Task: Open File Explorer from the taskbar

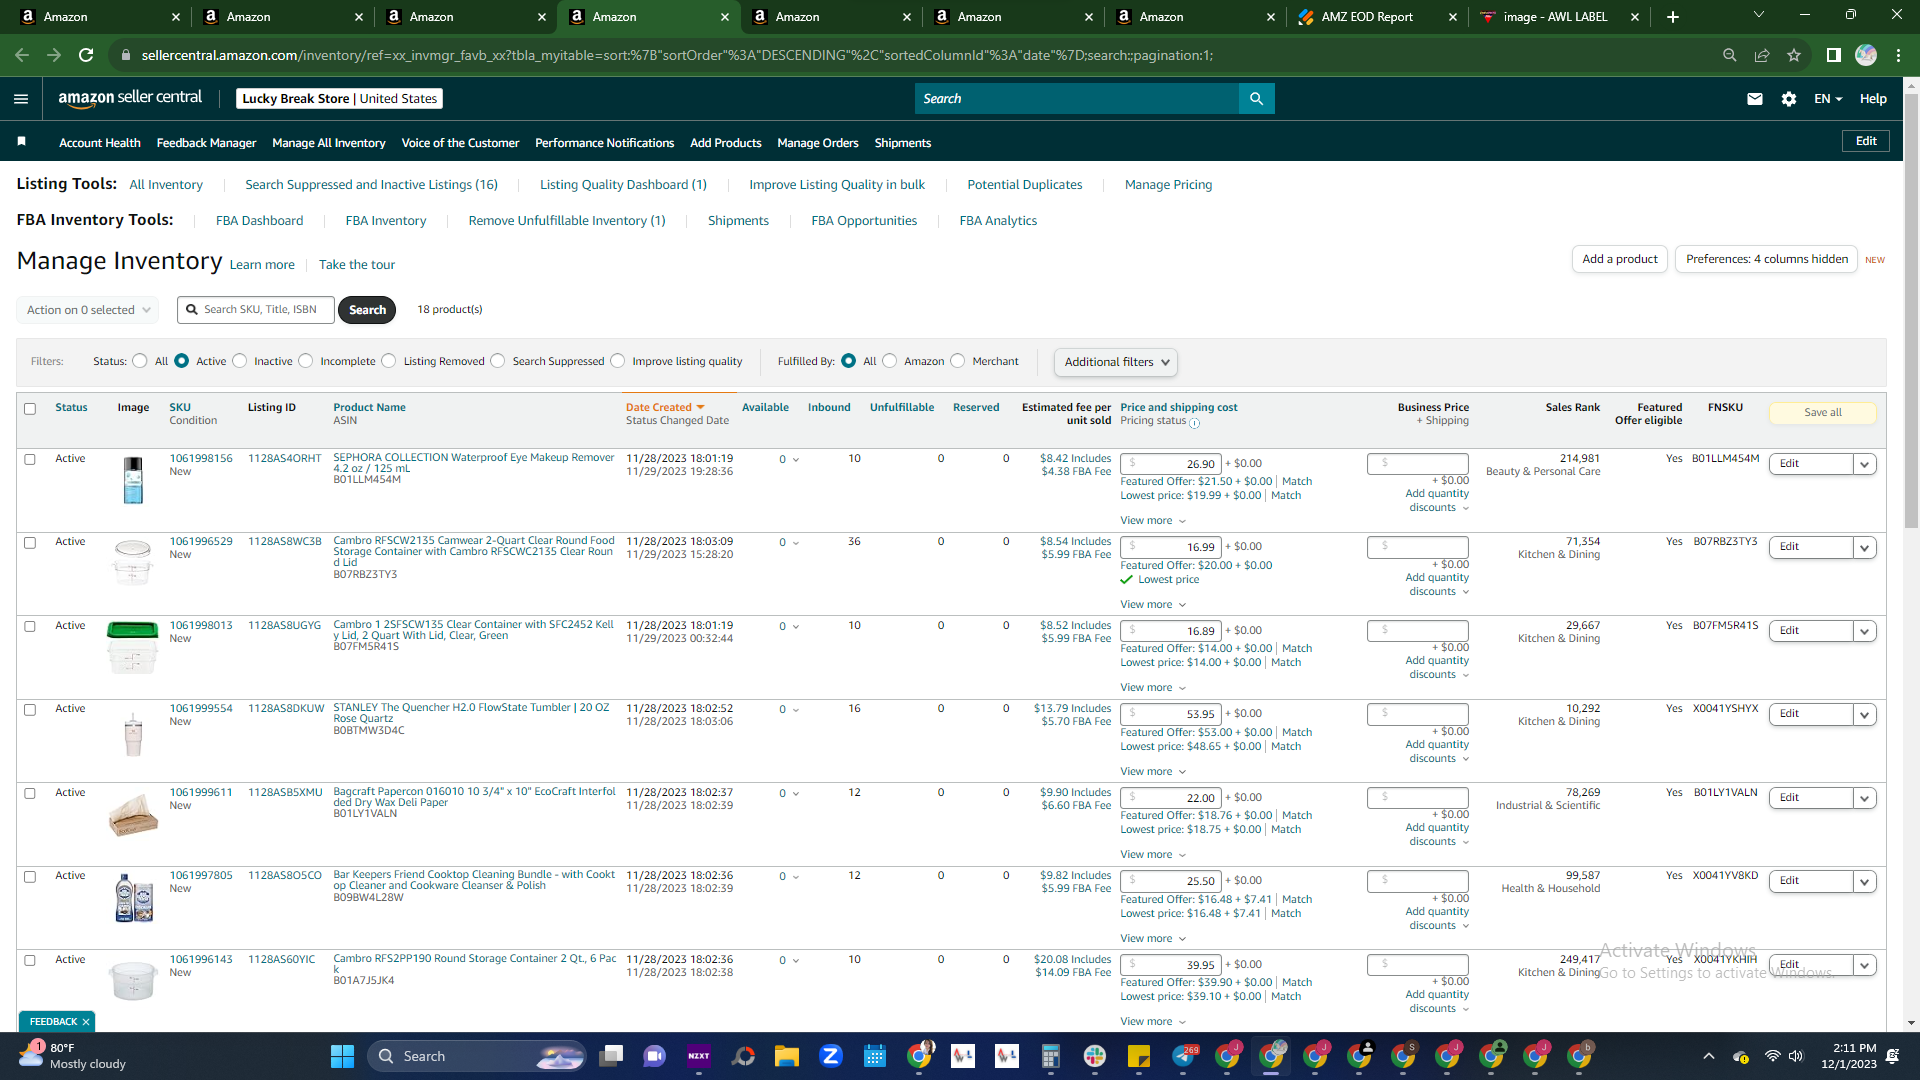Action: (786, 1056)
